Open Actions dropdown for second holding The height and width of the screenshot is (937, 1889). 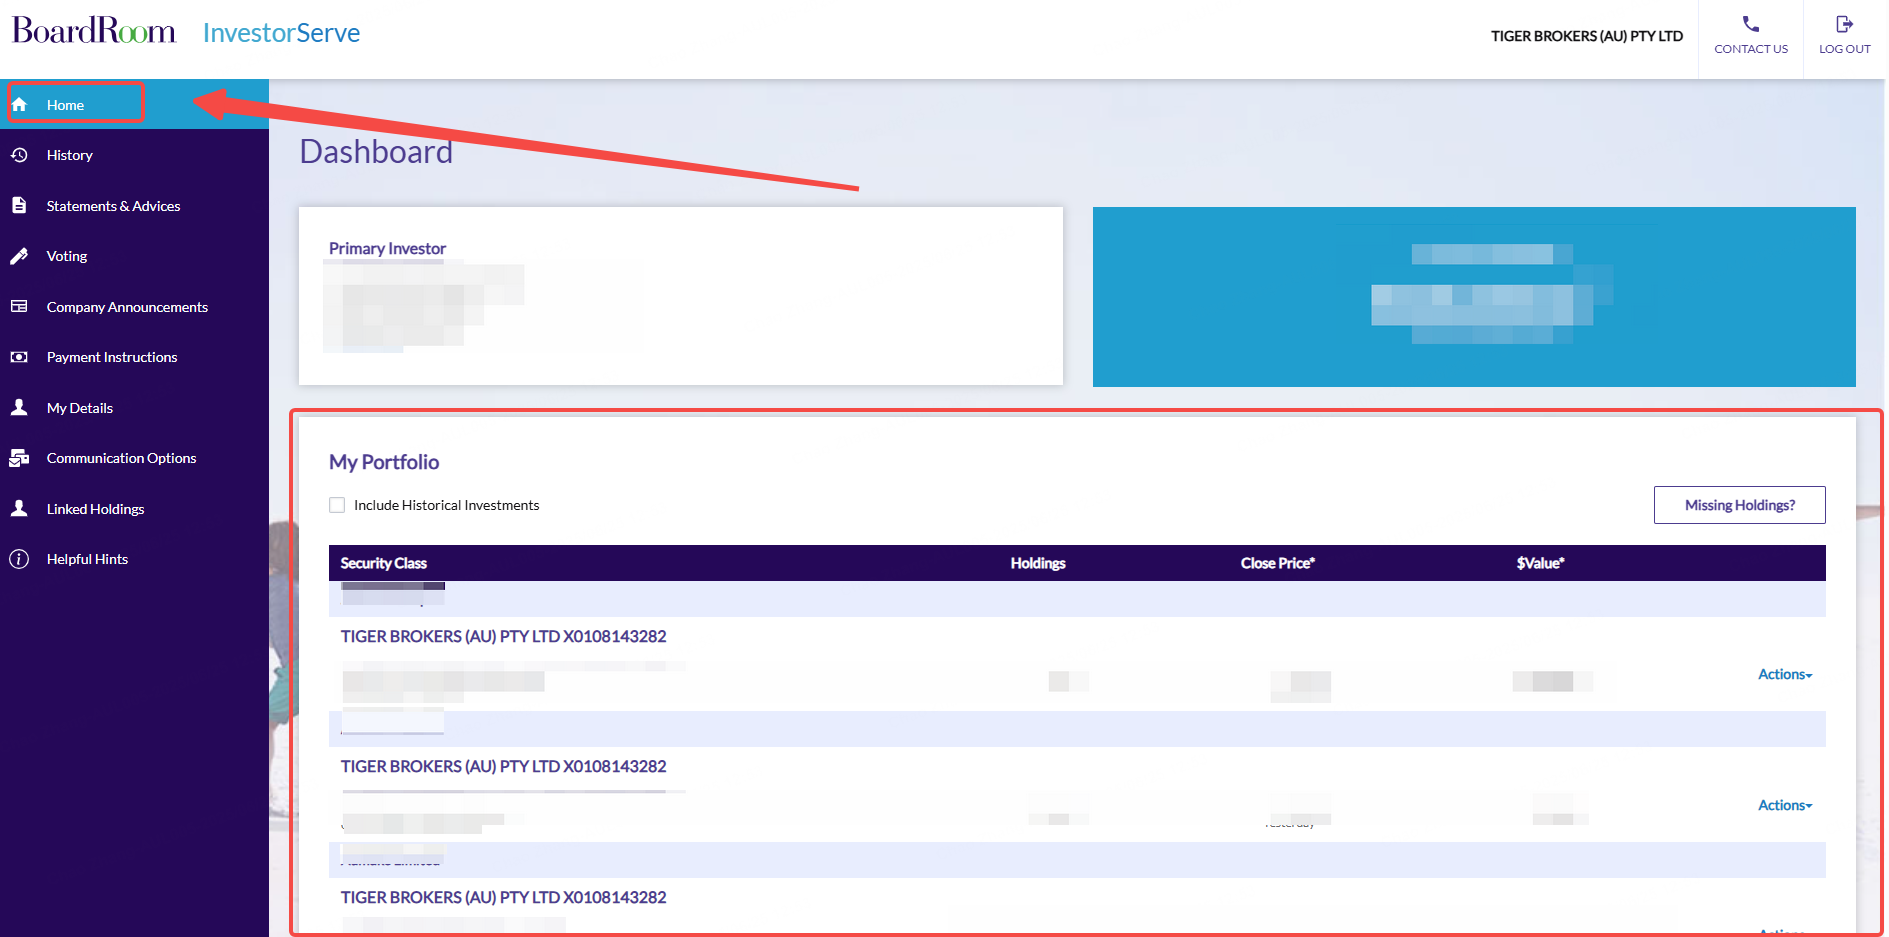[x=1785, y=805]
